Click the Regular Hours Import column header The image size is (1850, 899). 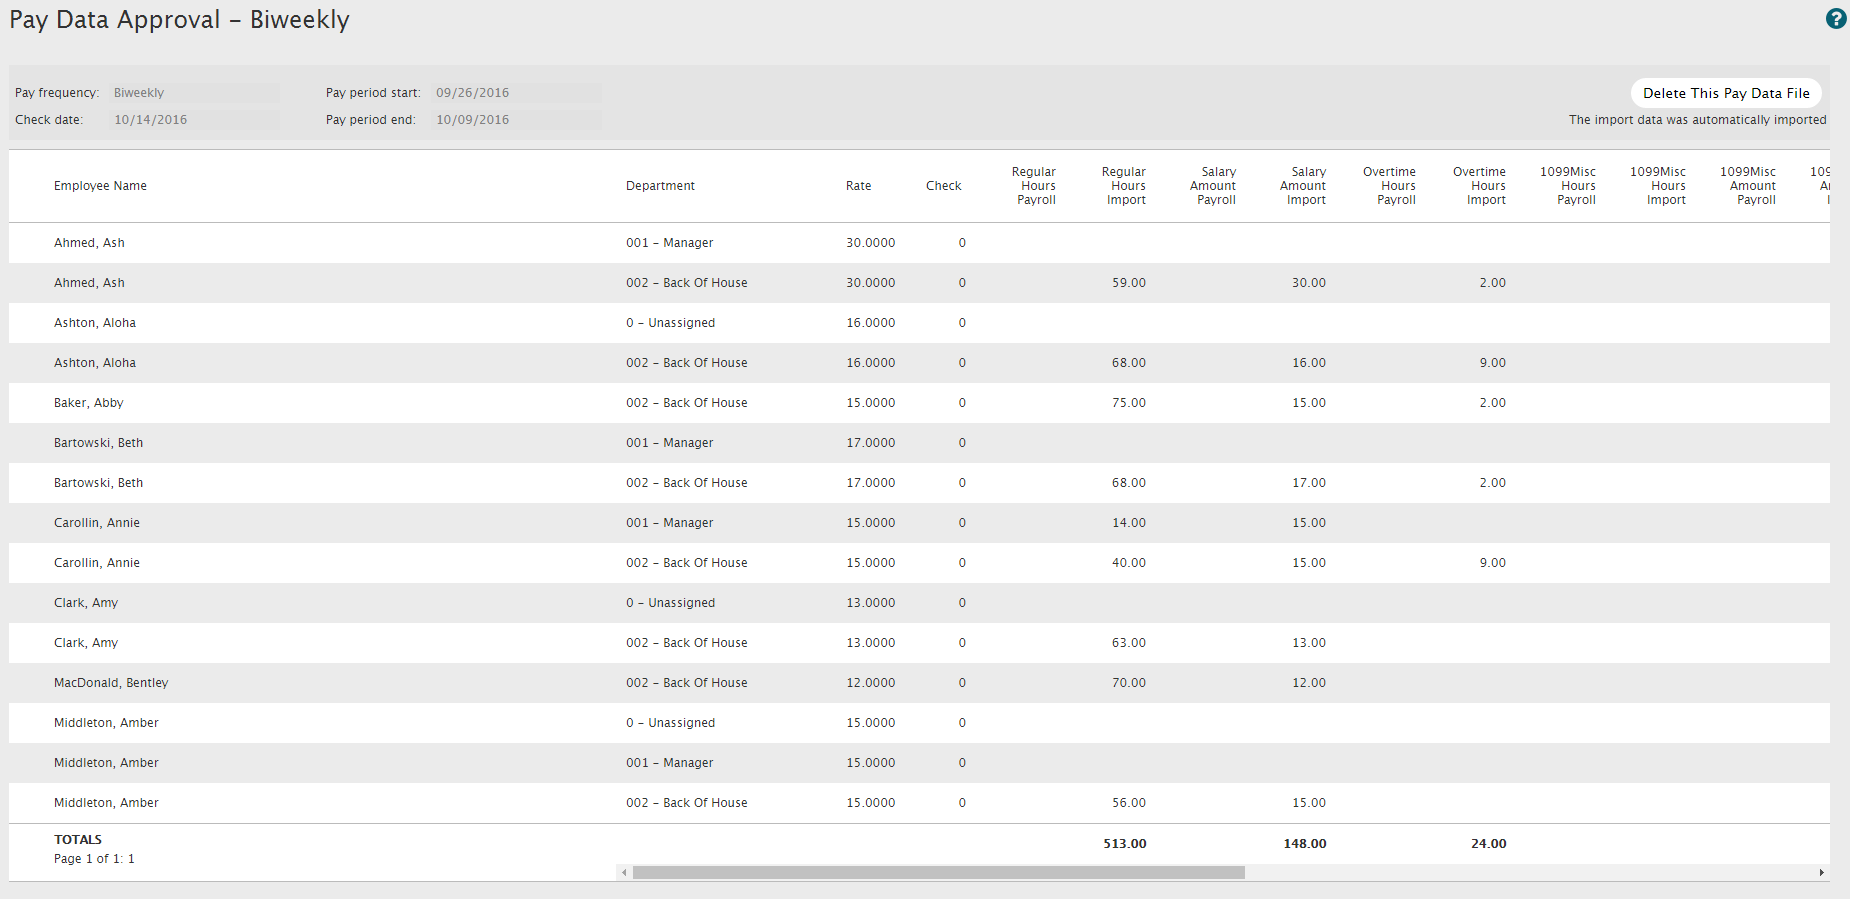1125,186
